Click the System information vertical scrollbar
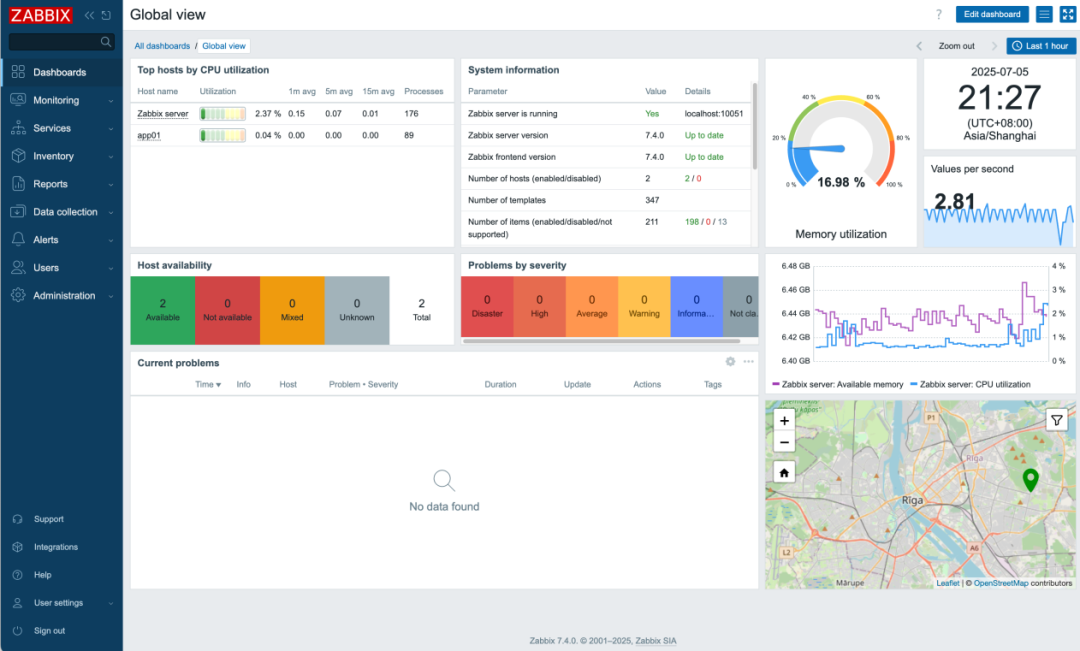1080x651 pixels. click(x=755, y=126)
